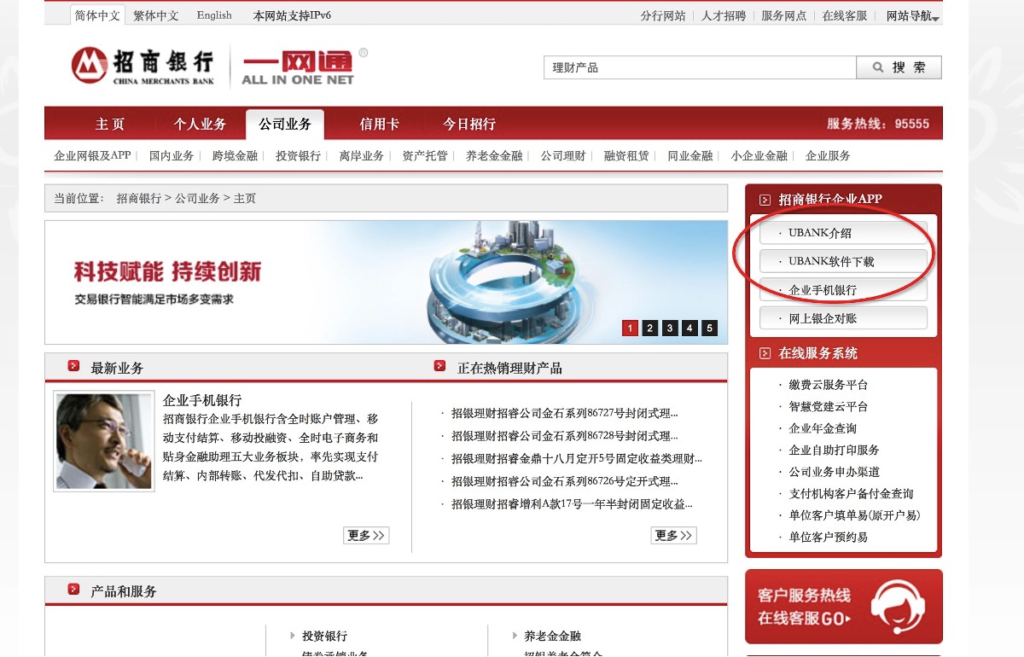The height and width of the screenshot is (657, 1024).
Task: Open the 信用卡 tab
Action: tap(379, 124)
